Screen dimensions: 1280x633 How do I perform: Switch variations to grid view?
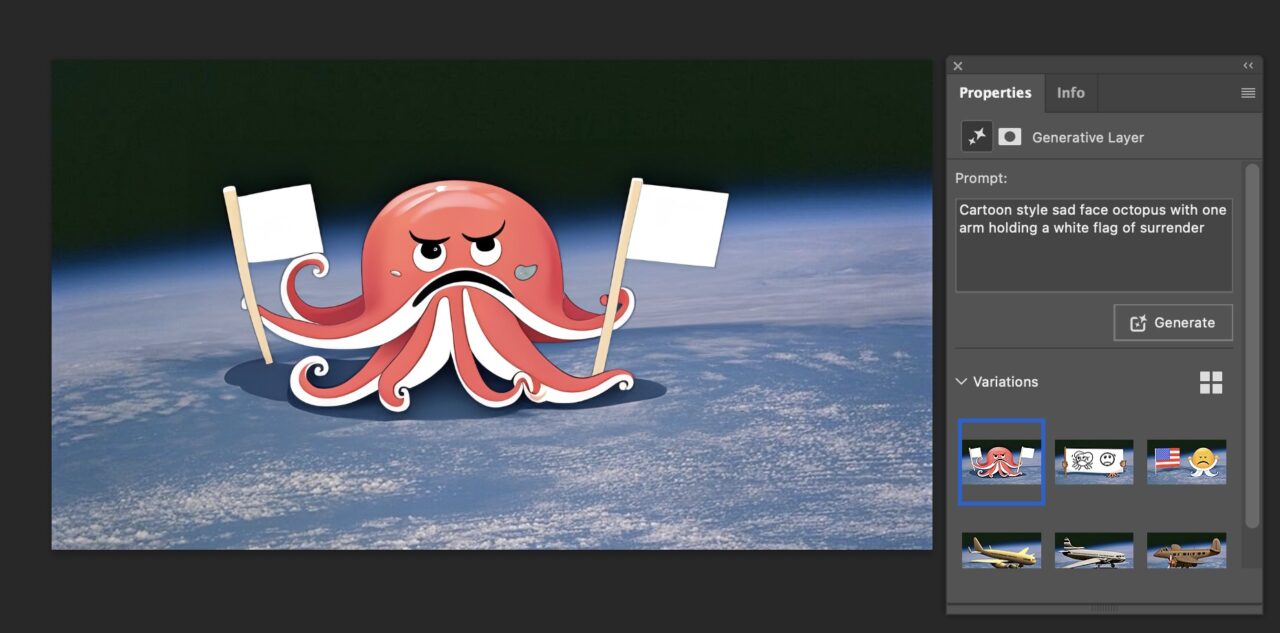(x=1211, y=382)
